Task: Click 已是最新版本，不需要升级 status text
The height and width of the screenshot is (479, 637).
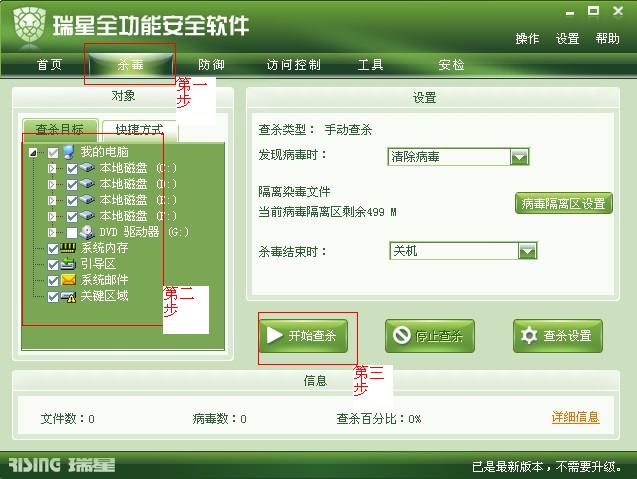Action: pos(546,466)
